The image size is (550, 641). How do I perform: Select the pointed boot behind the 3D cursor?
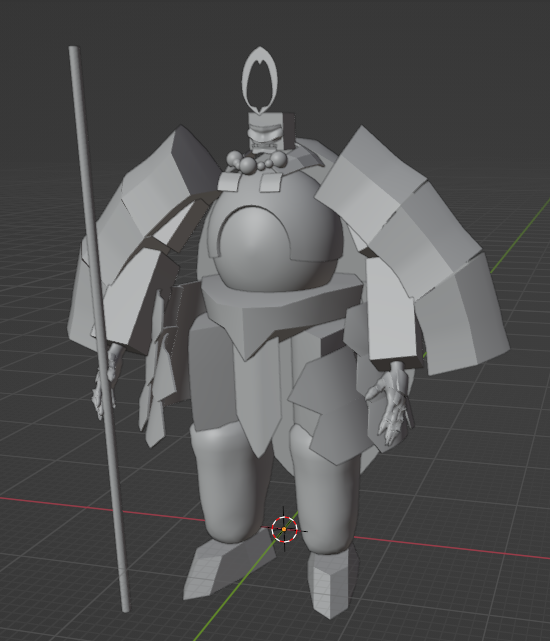pos(228,565)
